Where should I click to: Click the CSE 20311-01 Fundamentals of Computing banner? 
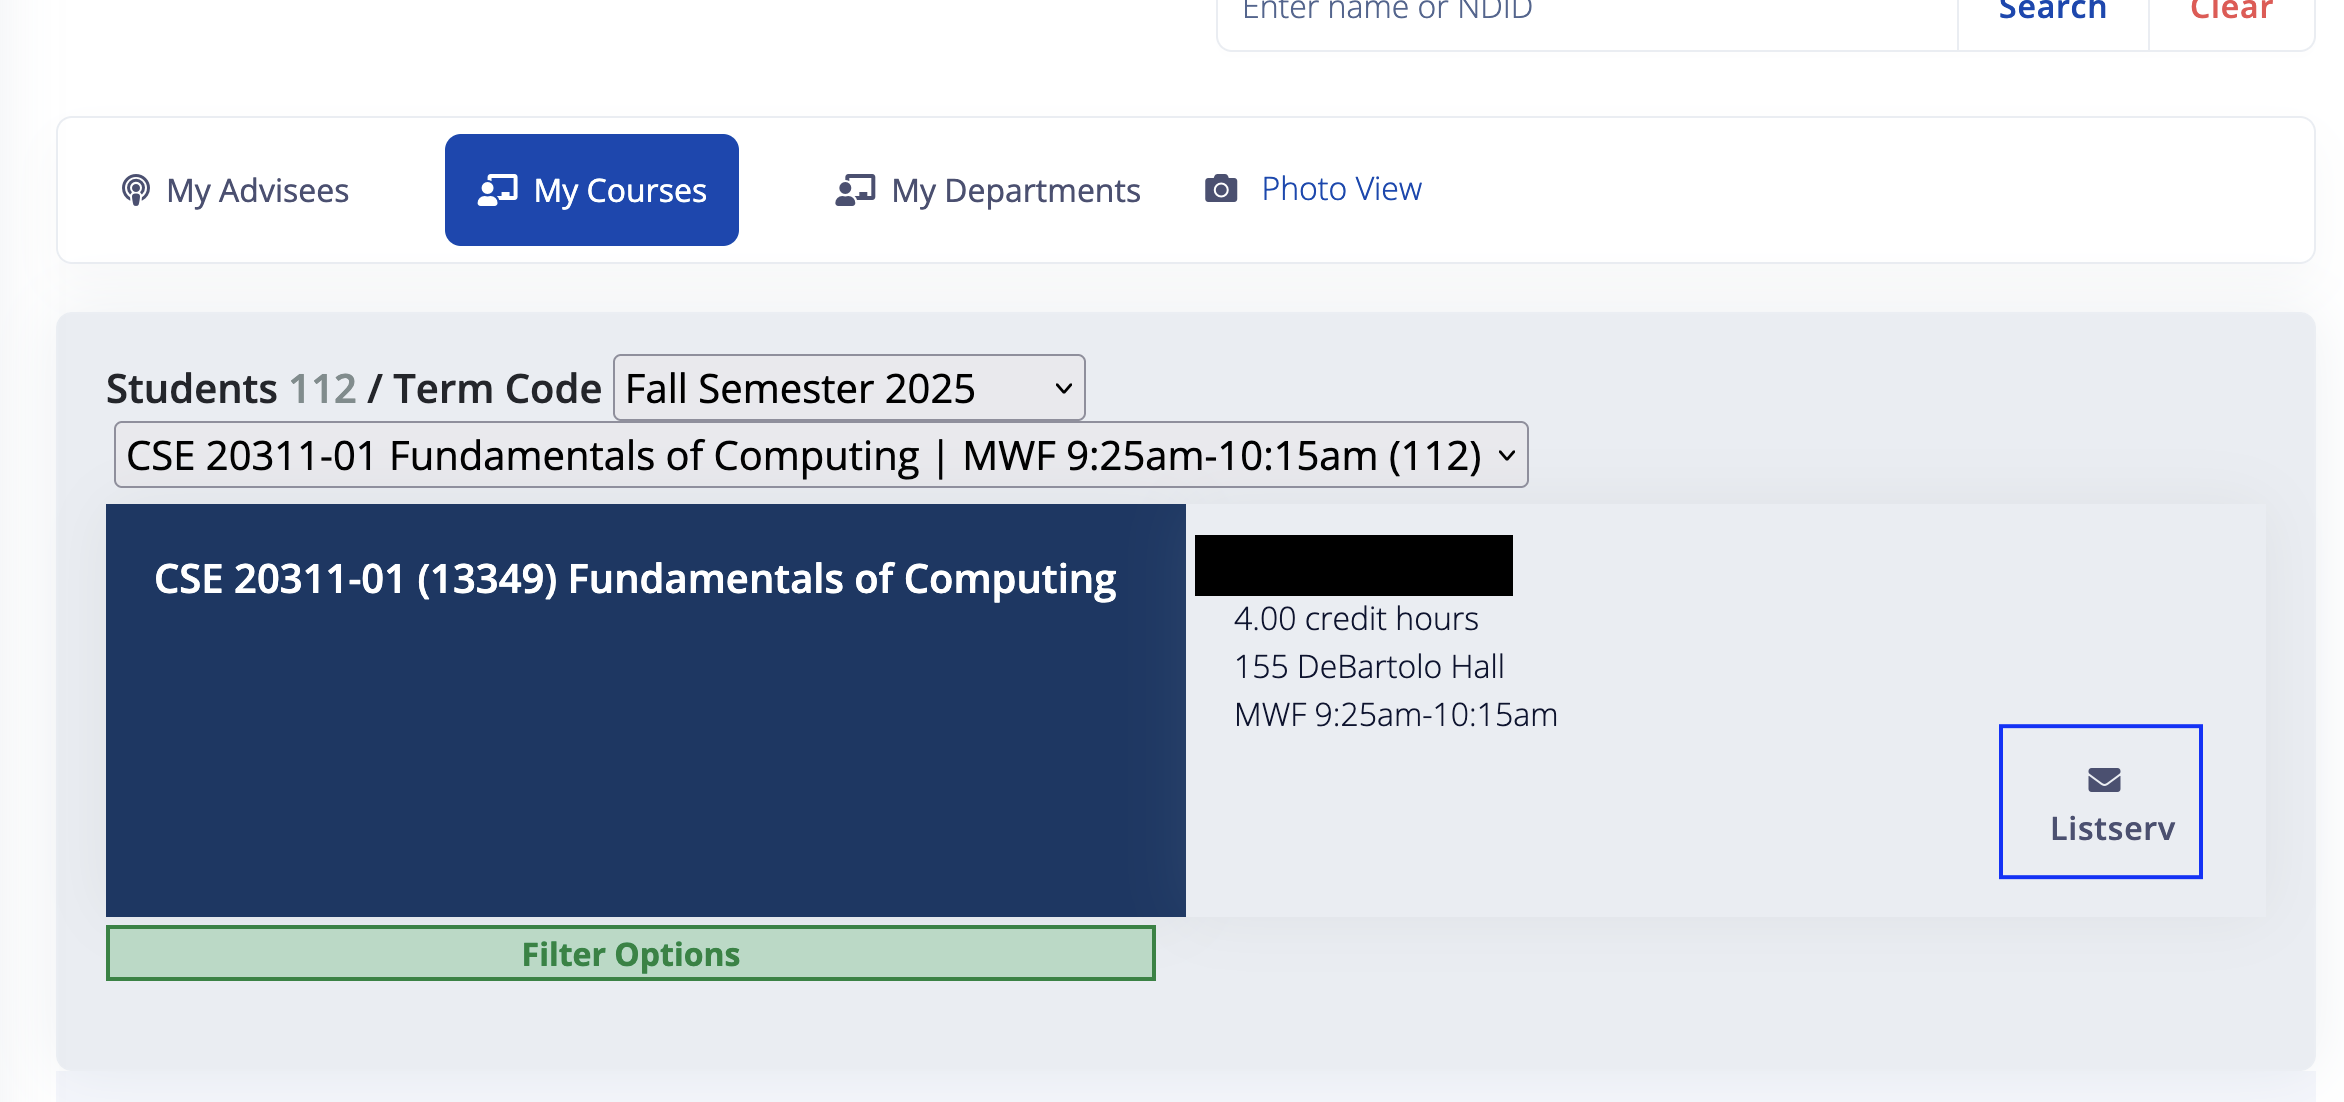pos(636,578)
